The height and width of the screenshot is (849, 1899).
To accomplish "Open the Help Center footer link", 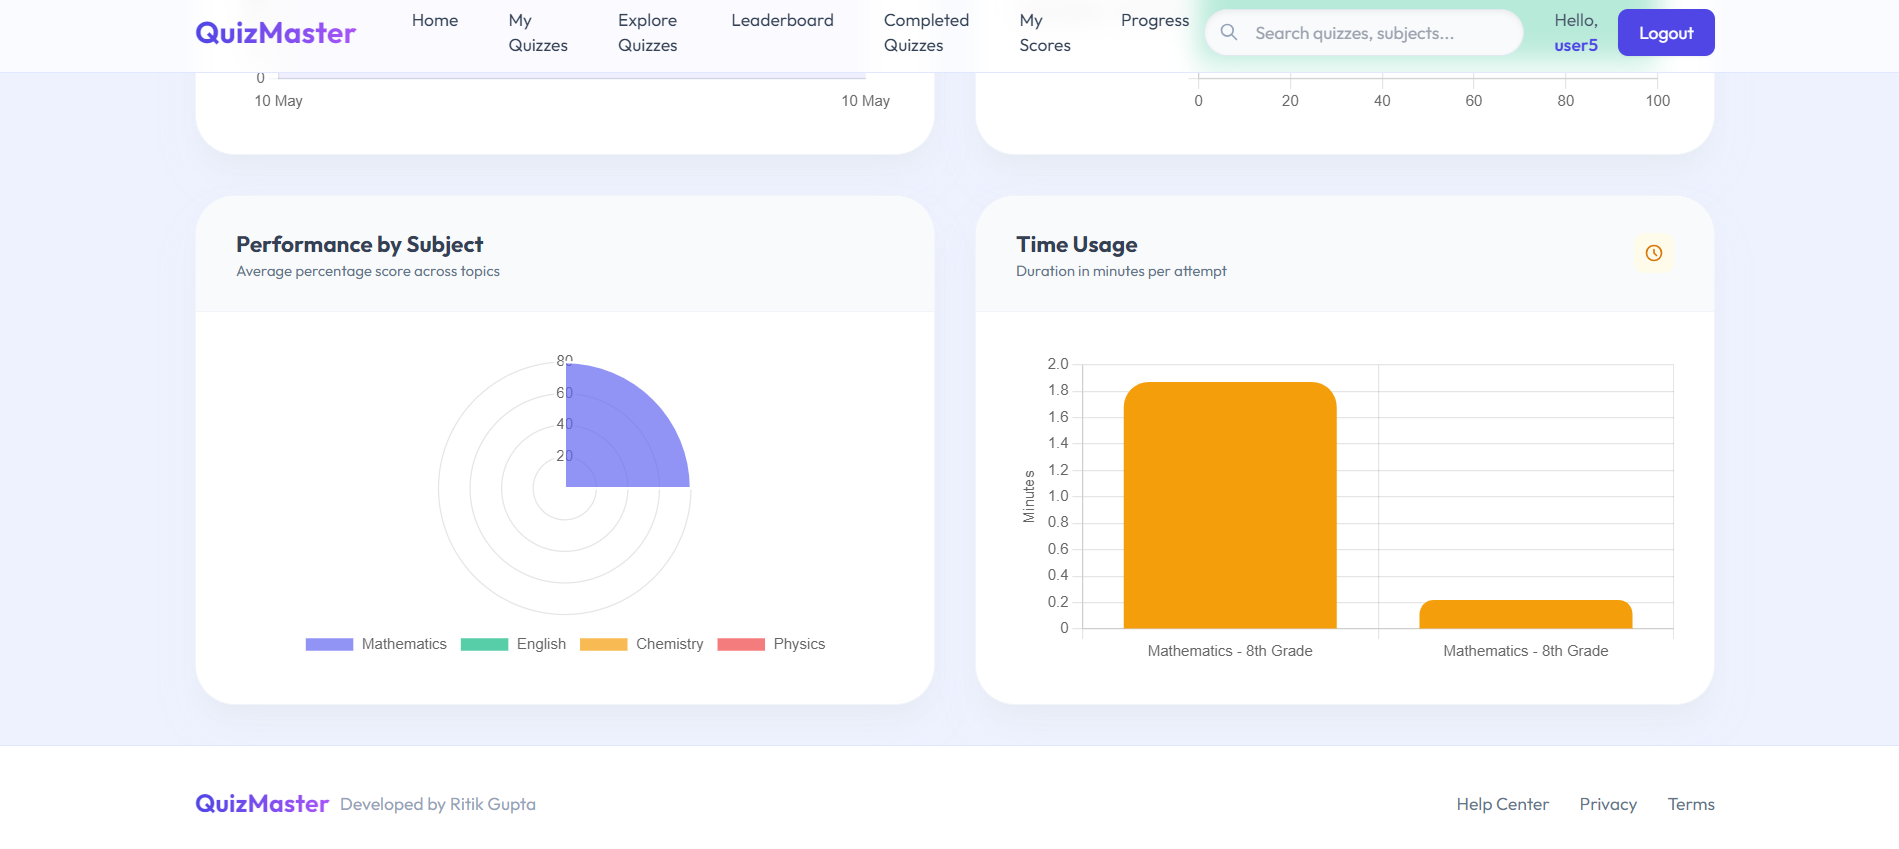I will 1502,804.
